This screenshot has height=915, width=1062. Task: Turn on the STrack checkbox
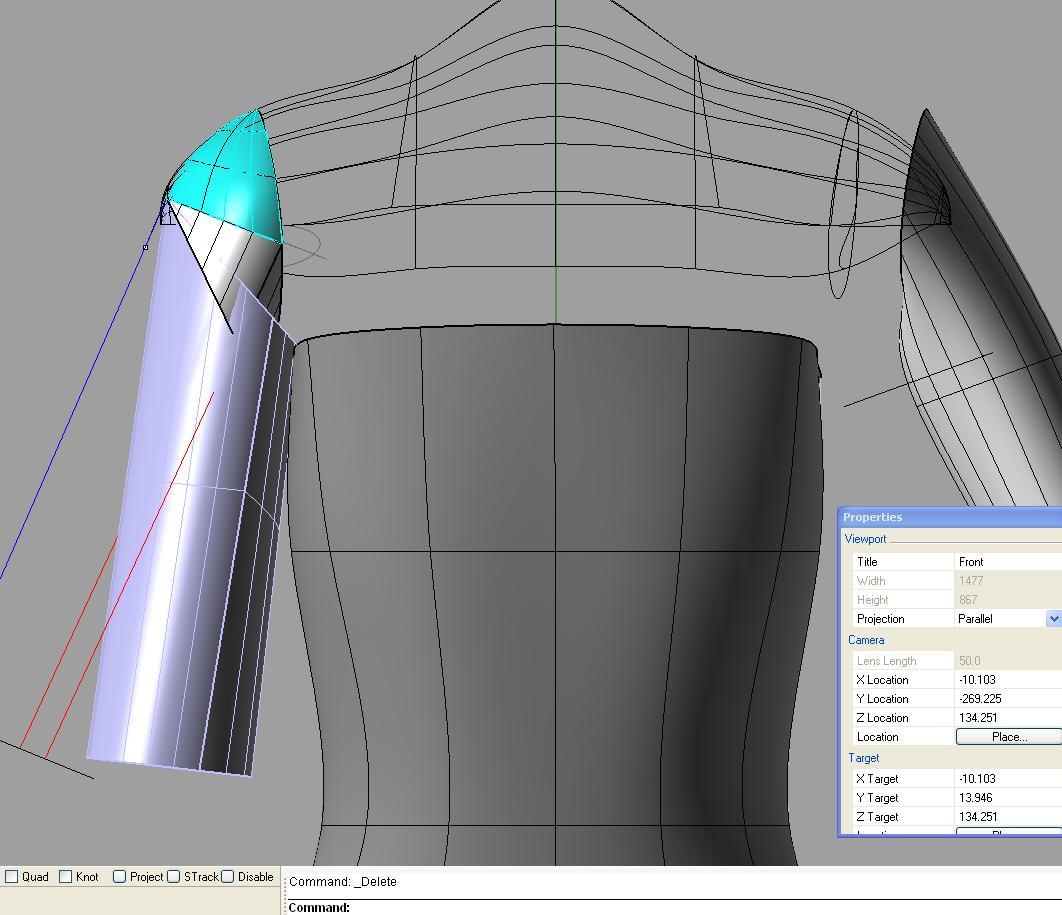tap(174, 877)
